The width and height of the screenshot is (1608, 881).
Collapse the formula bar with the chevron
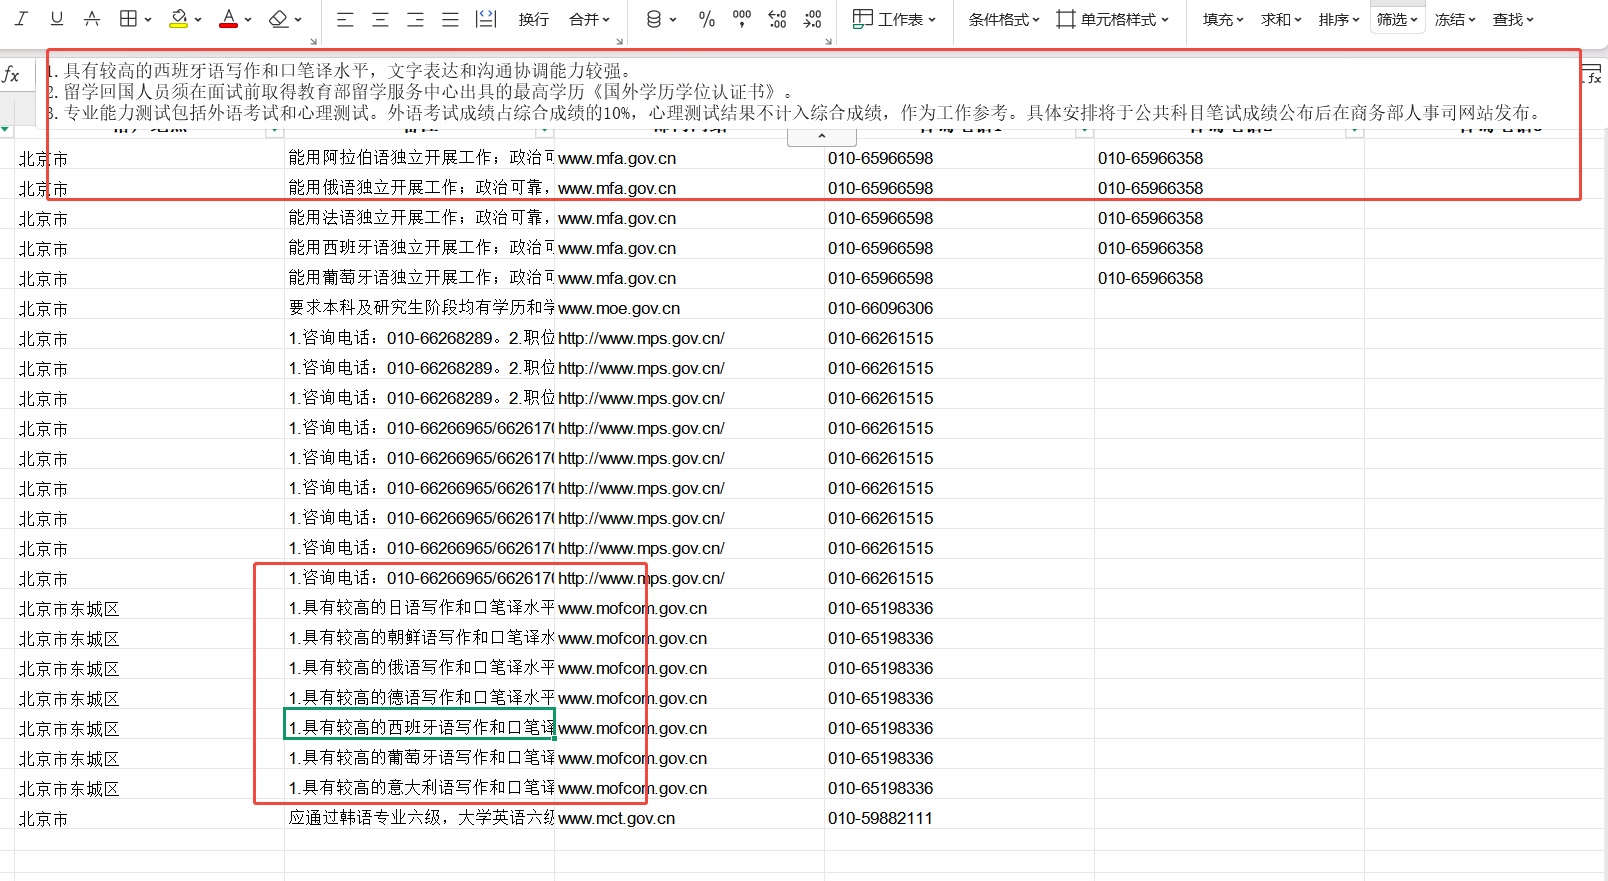pyautogui.click(x=821, y=136)
